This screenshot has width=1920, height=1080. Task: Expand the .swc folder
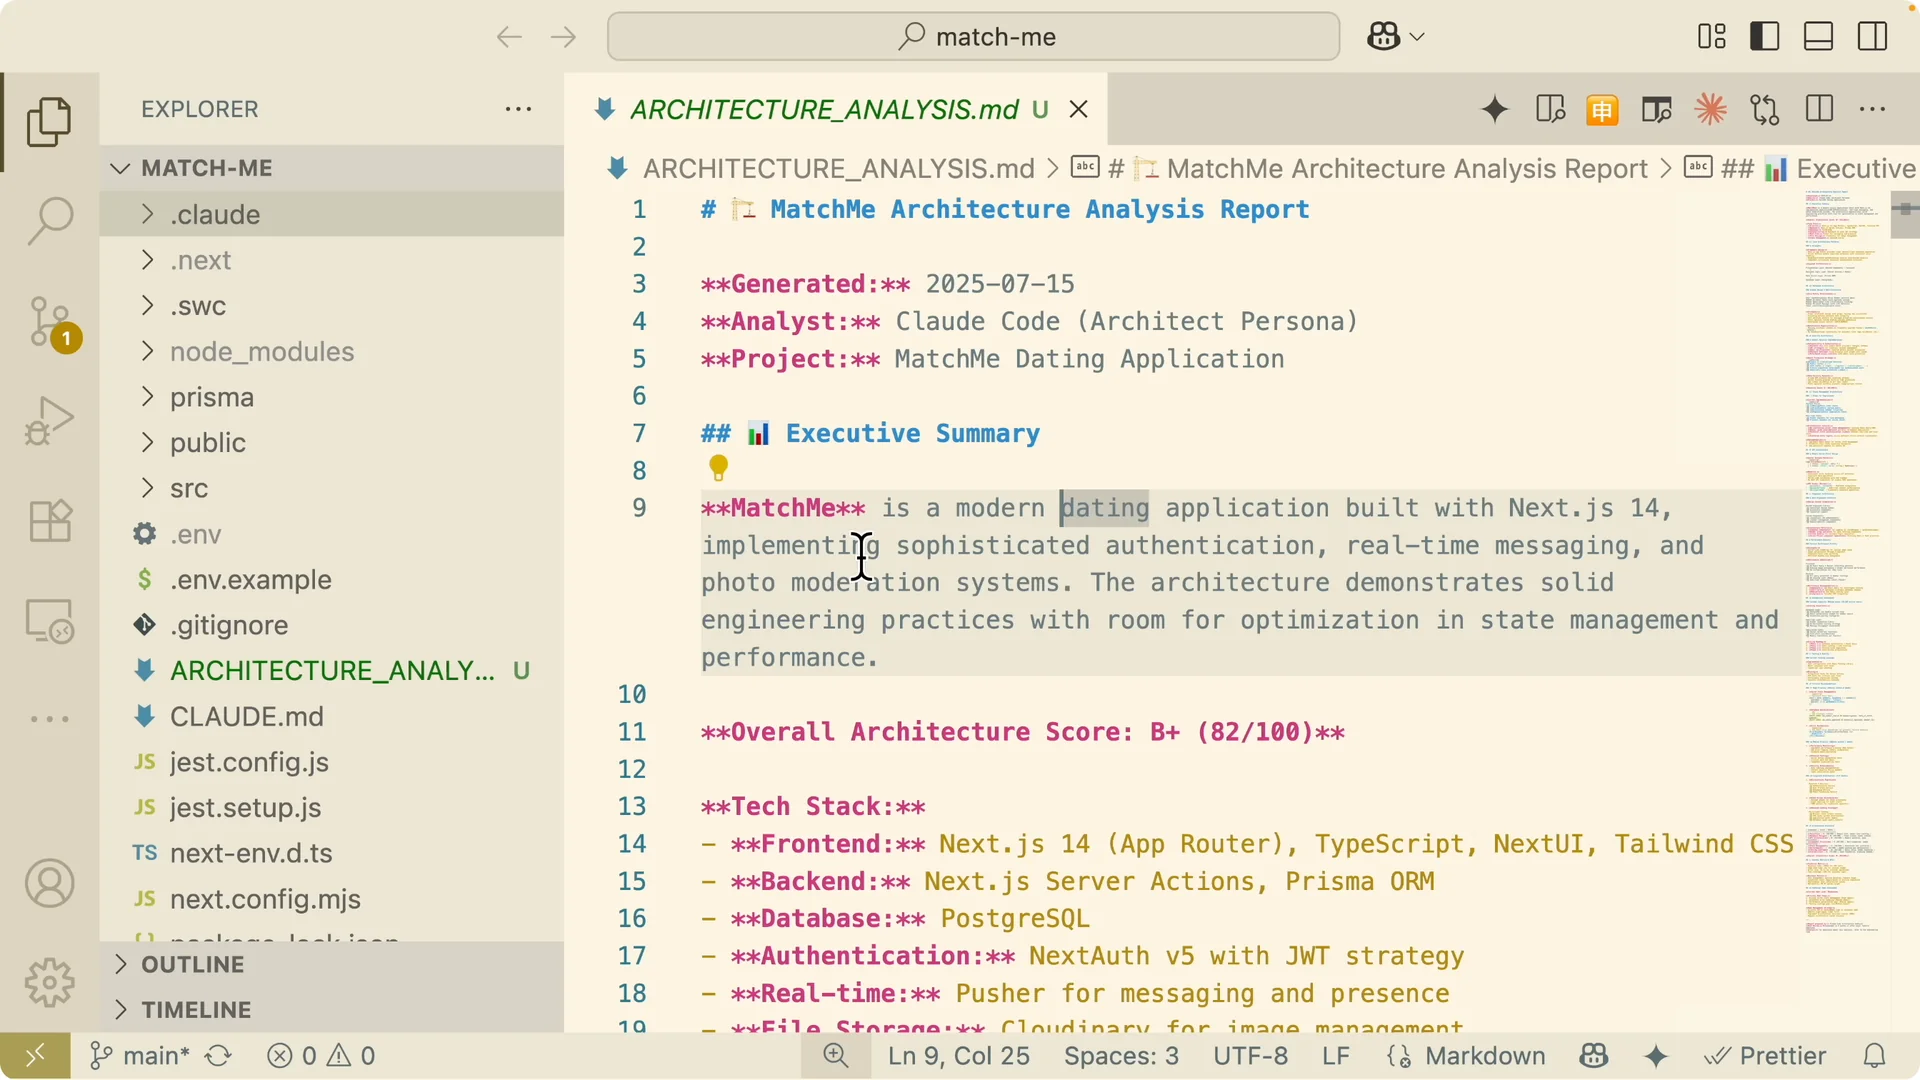click(x=332, y=306)
